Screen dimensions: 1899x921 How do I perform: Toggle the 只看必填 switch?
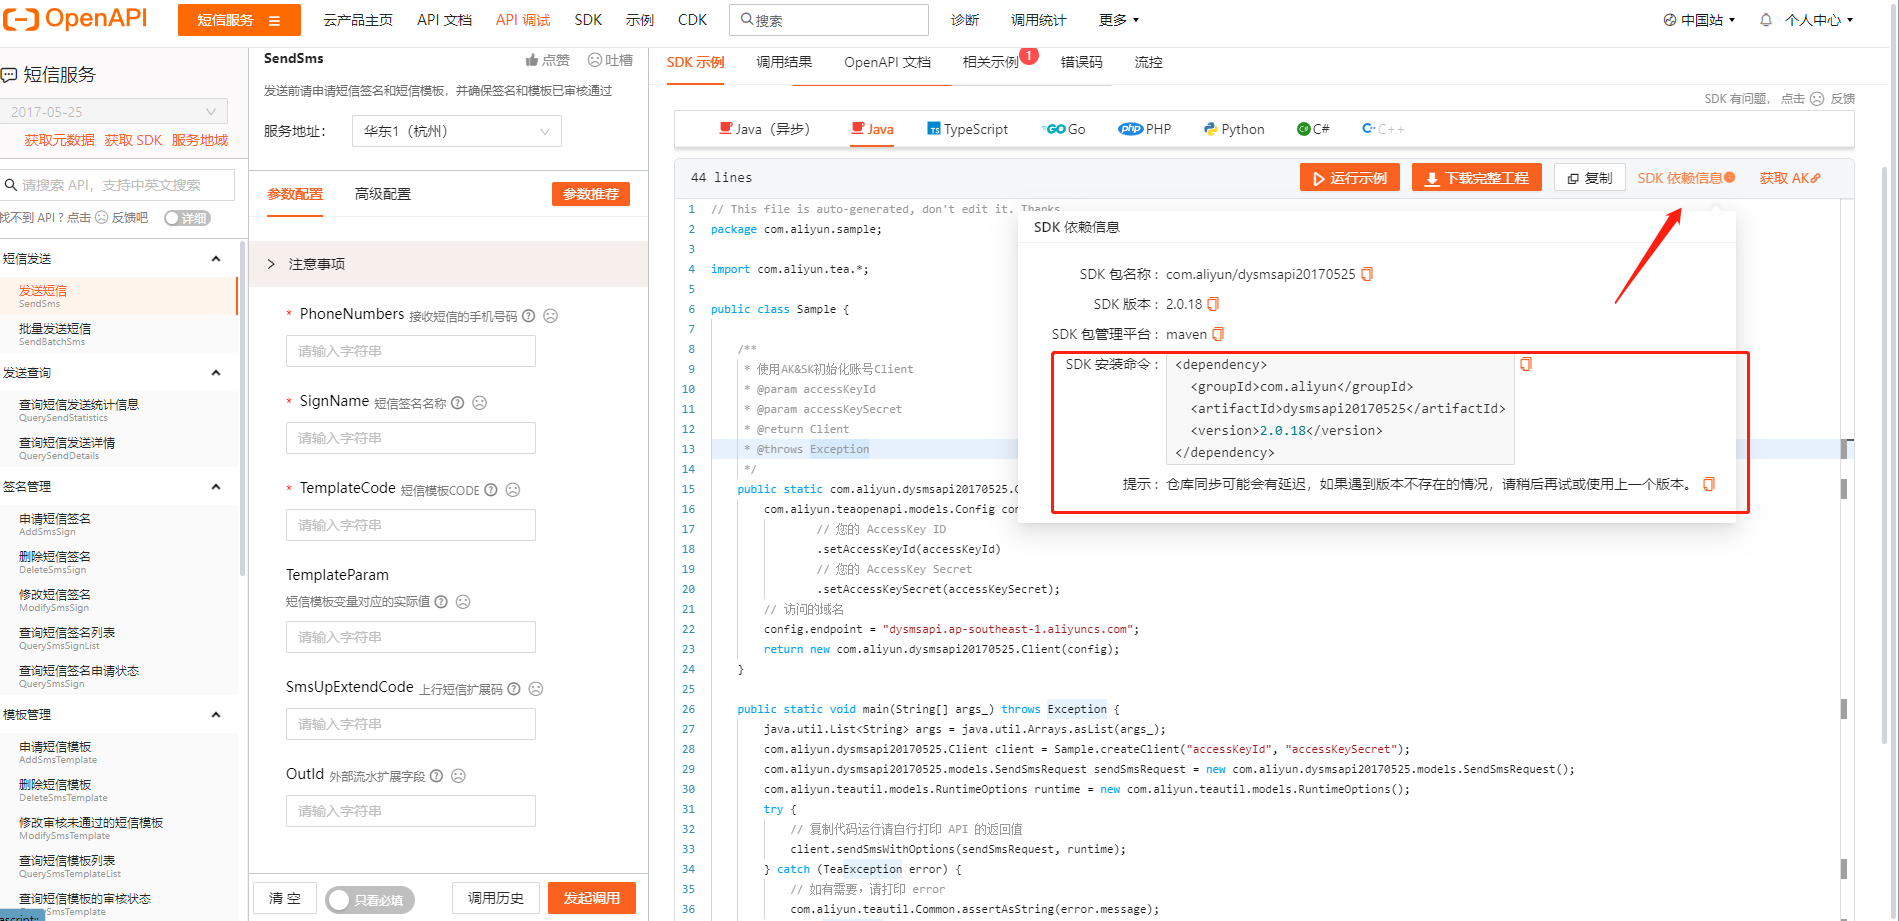tap(369, 899)
